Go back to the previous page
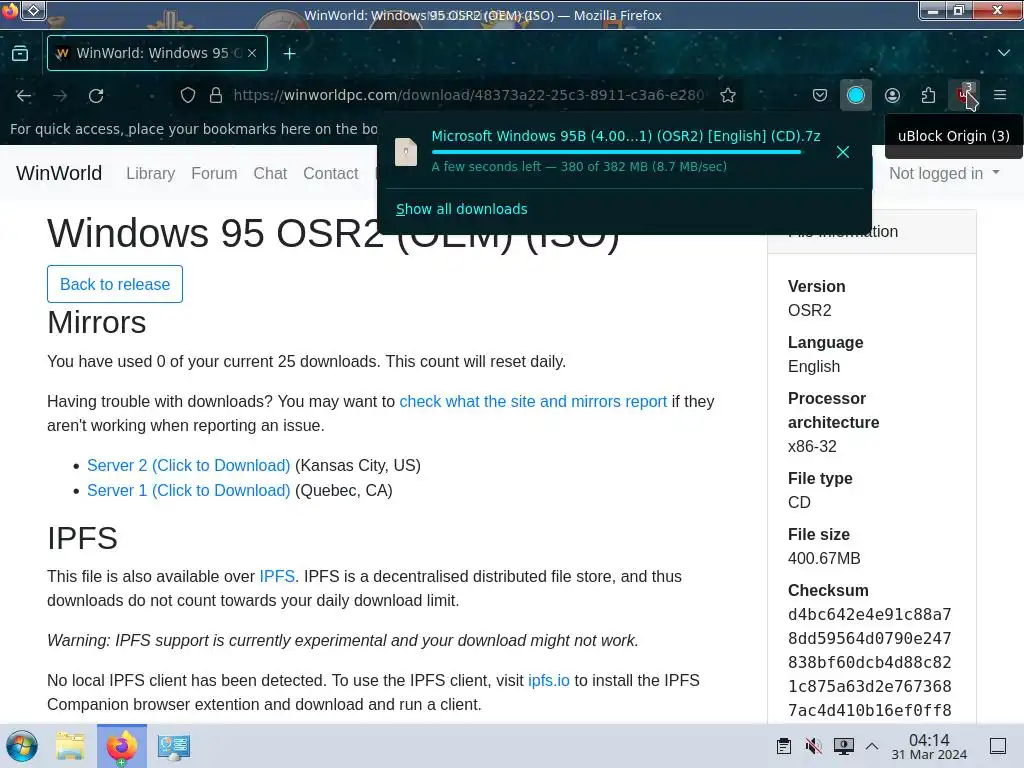Viewport: 1024px width, 768px height. click(24, 95)
